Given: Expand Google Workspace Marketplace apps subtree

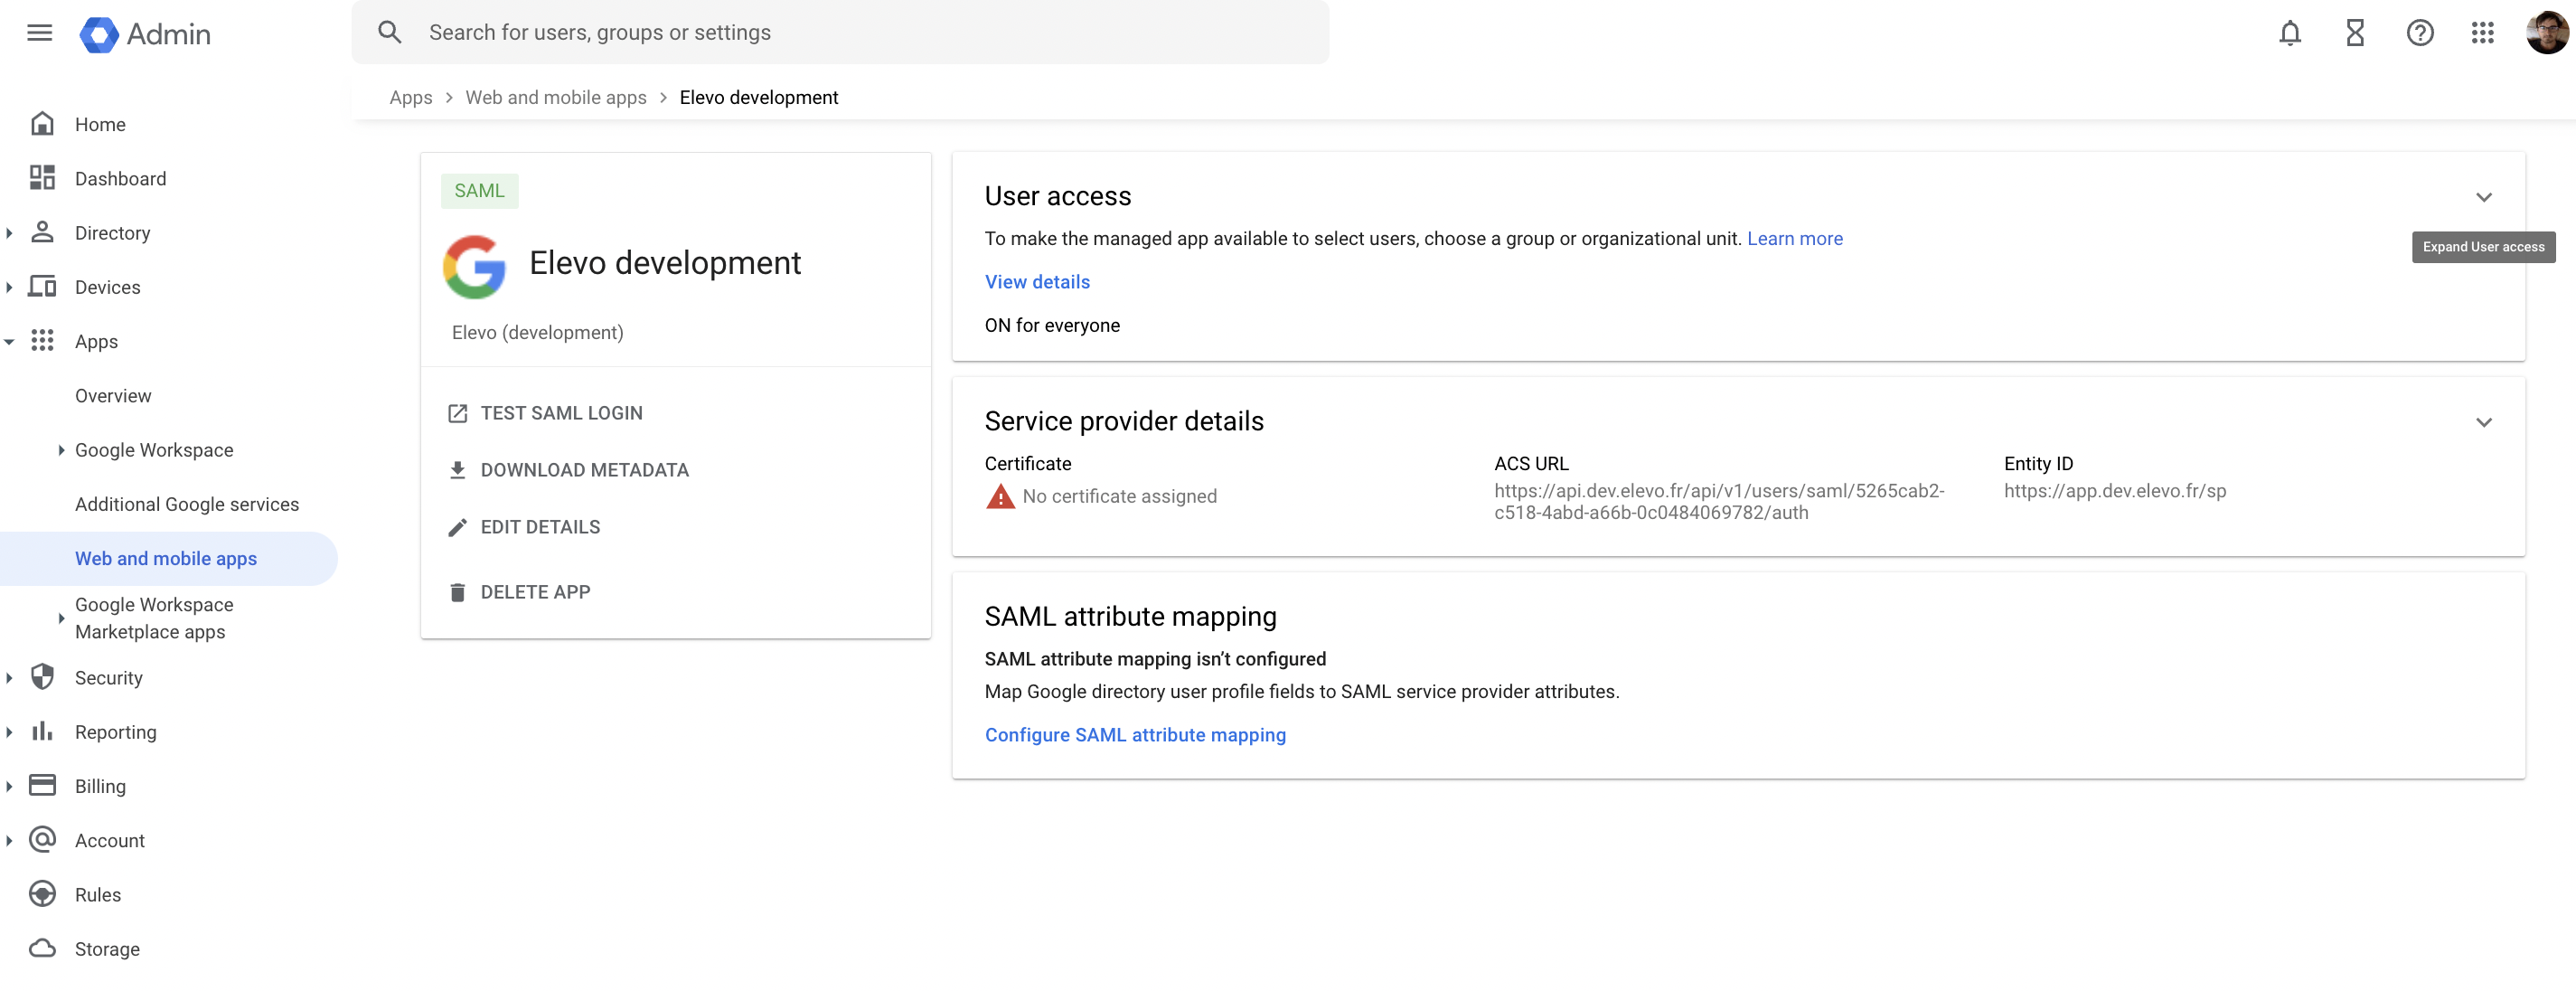Looking at the screenshot, I should tap(61, 618).
